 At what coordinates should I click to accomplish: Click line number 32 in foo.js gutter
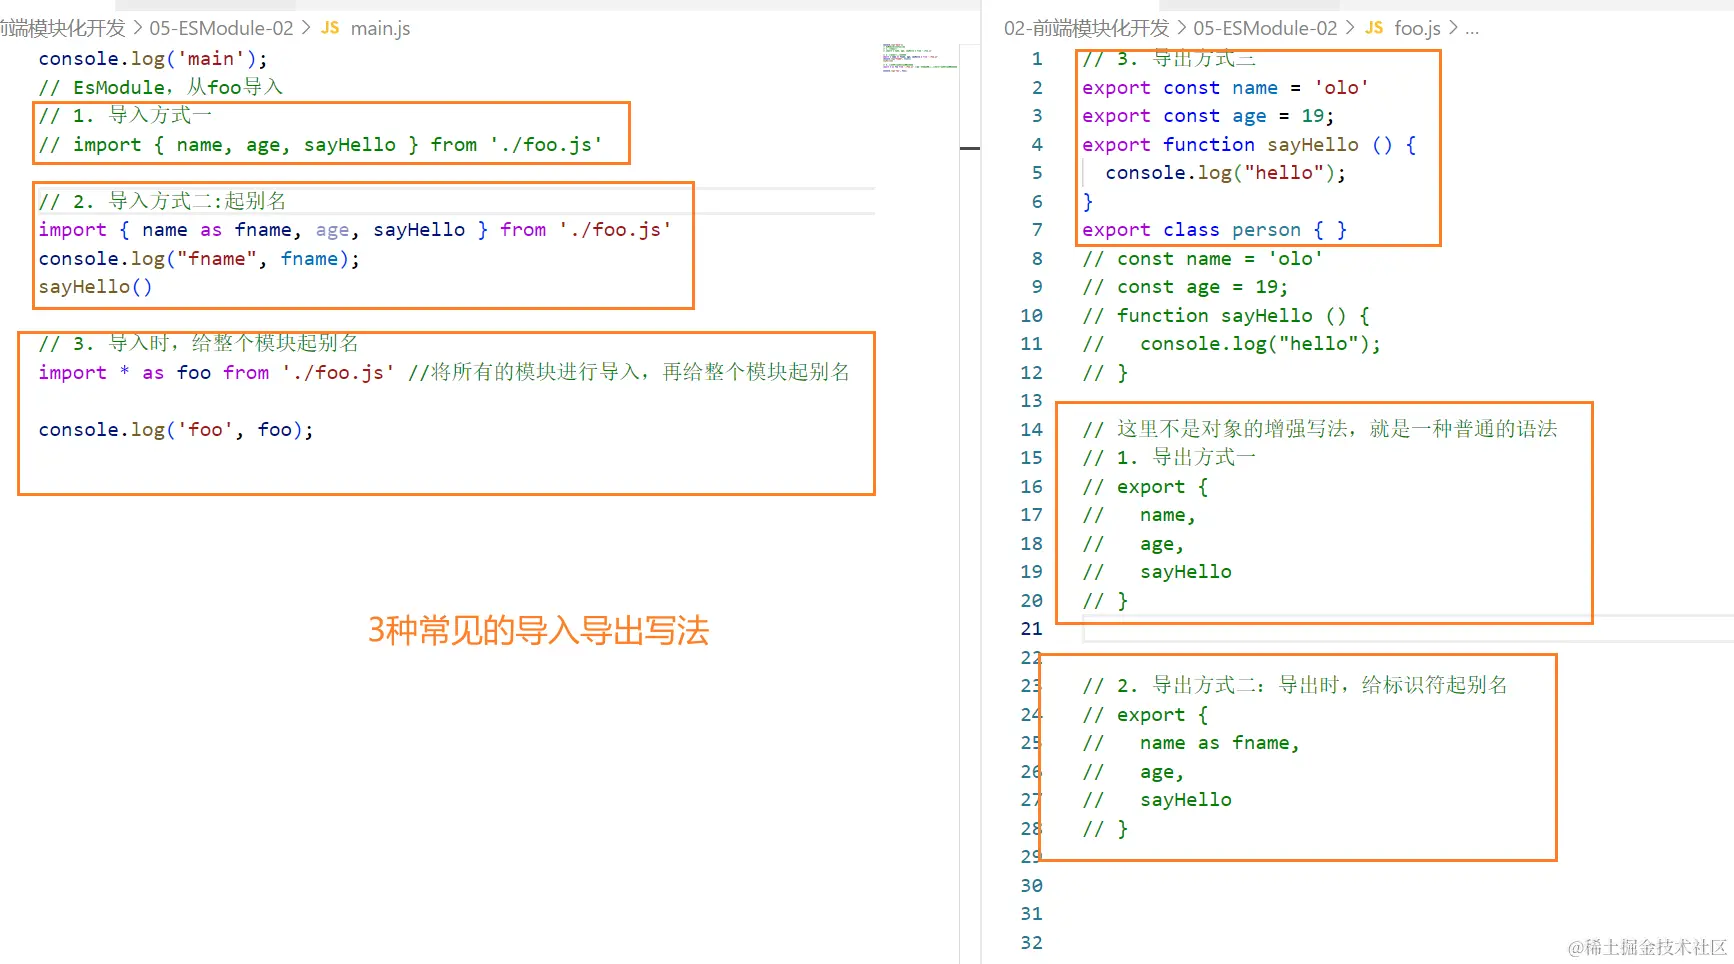[x=1031, y=942]
